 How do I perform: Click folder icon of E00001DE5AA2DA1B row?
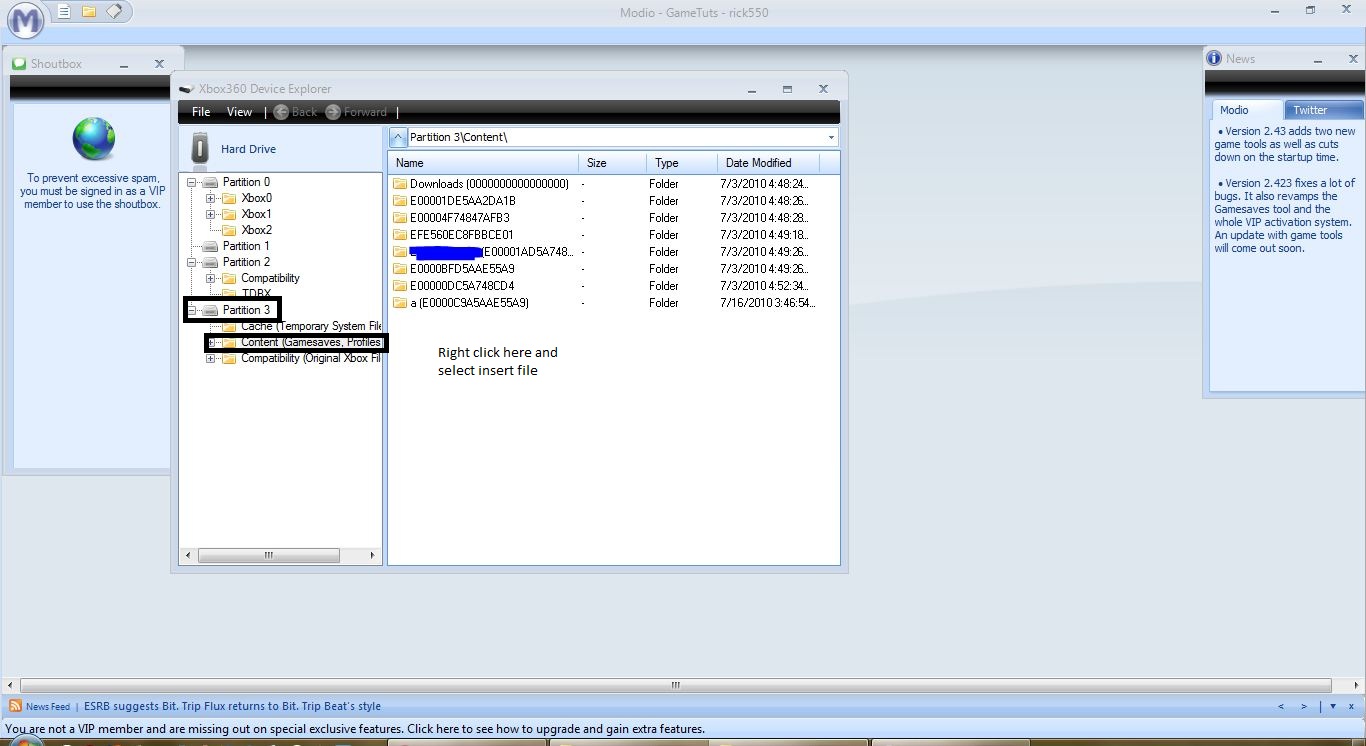400,201
